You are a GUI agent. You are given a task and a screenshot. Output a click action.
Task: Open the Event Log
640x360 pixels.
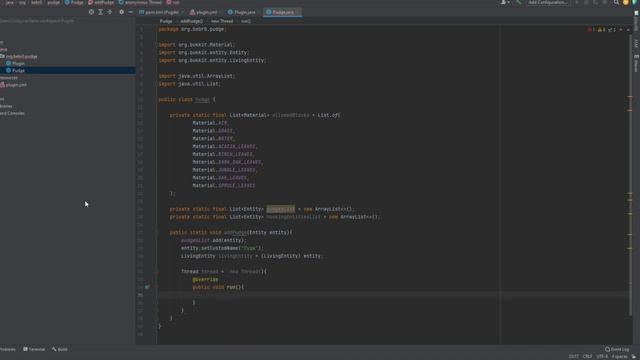coord(617,349)
